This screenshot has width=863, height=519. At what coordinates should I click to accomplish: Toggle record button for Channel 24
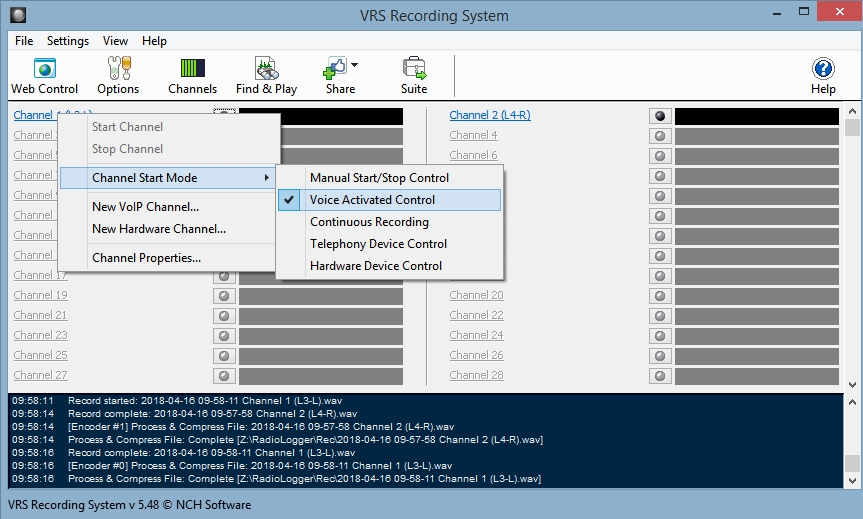coord(660,336)
